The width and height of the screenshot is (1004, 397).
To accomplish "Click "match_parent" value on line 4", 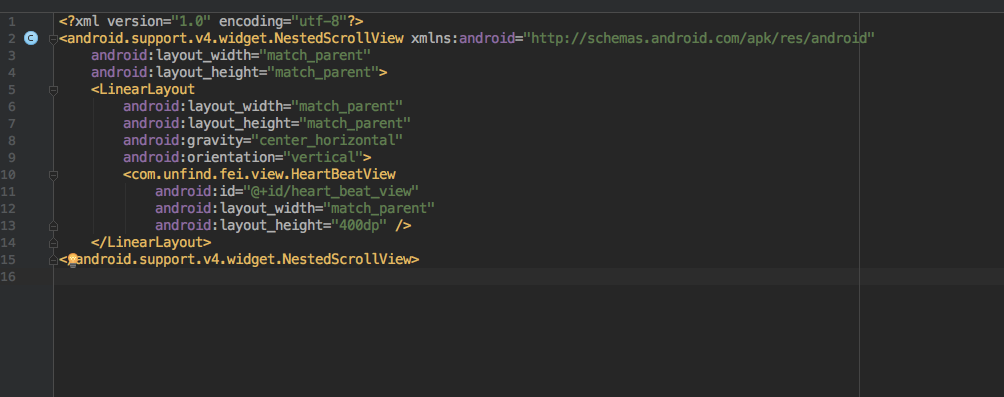I will click(x=323, y=72).
